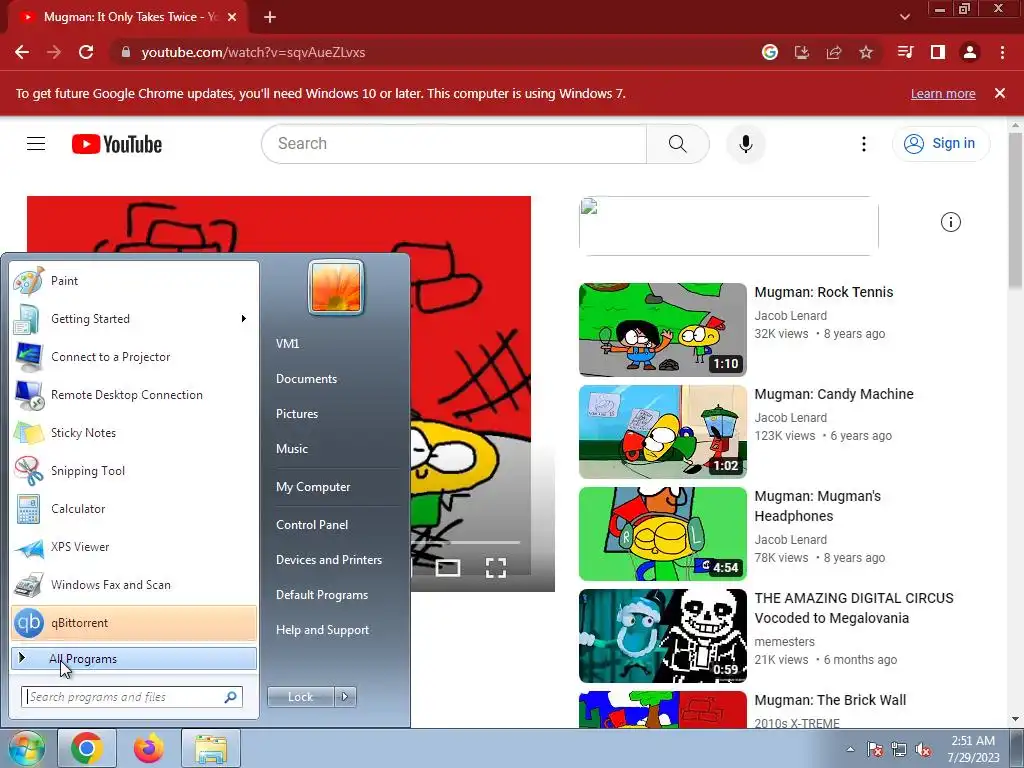
Task: Click the install/download icon in address bar
Action: point(802,52)
